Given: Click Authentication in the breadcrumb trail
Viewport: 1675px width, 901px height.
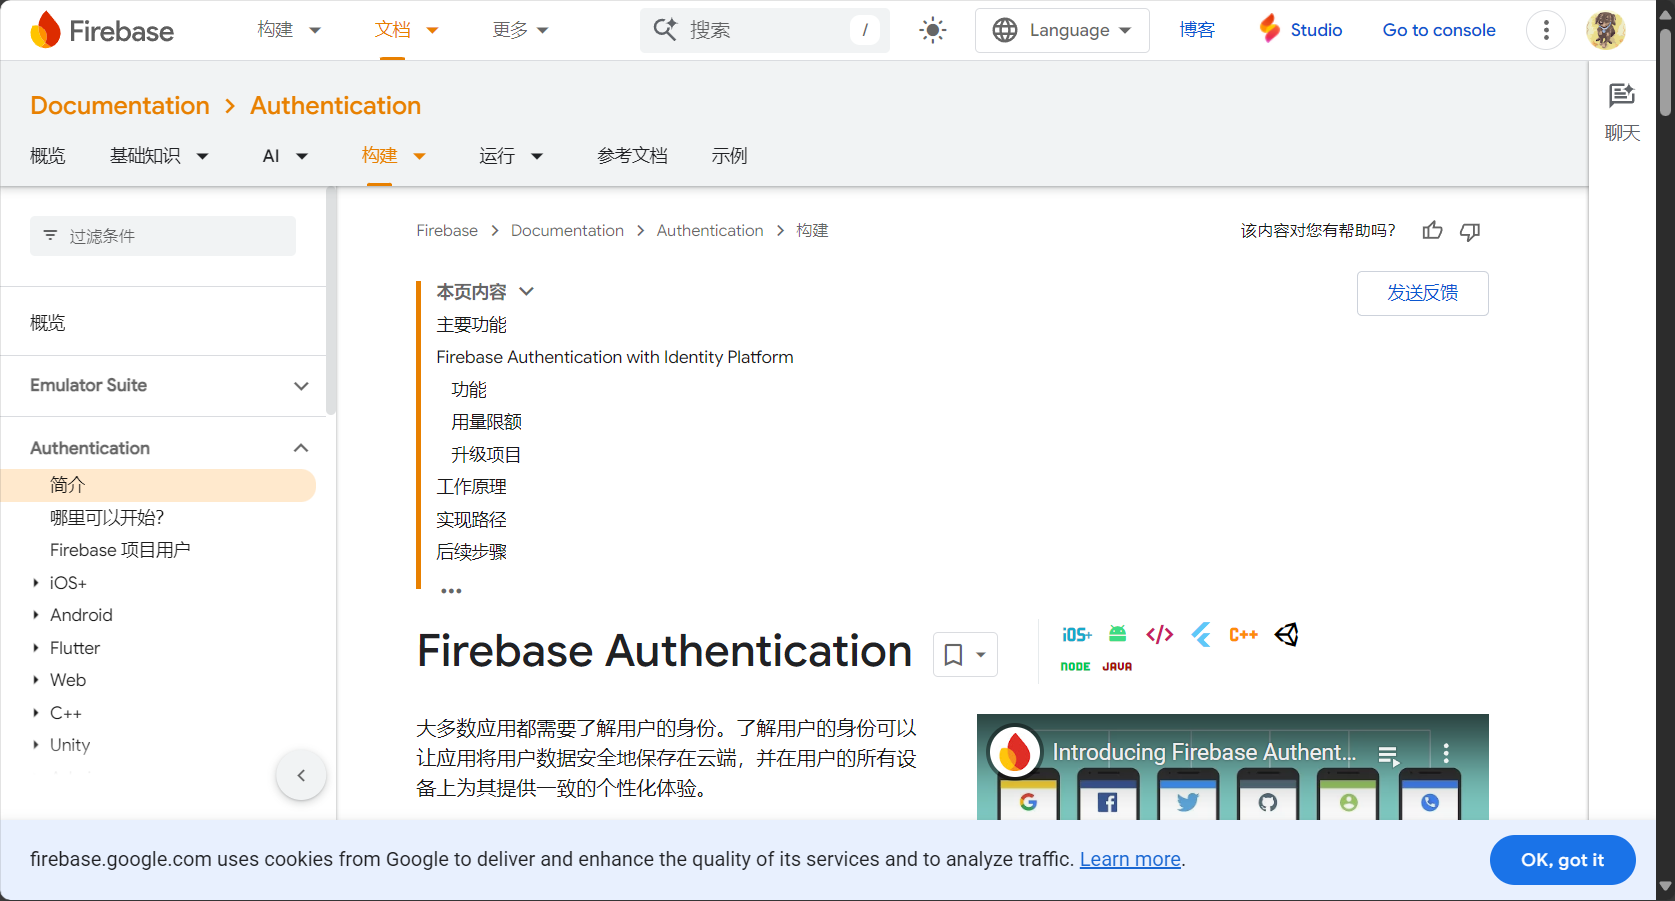Looking at the screenshot, I should pyautogui.click(x=710, y=231).
